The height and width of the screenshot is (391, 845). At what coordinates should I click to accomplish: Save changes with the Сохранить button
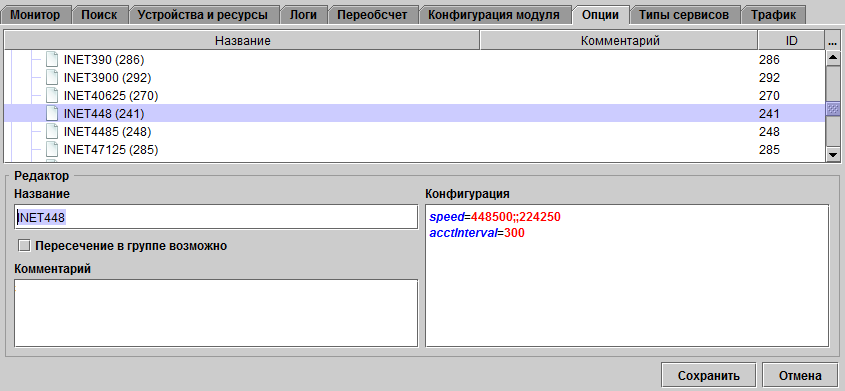click(x=709, y=375)
